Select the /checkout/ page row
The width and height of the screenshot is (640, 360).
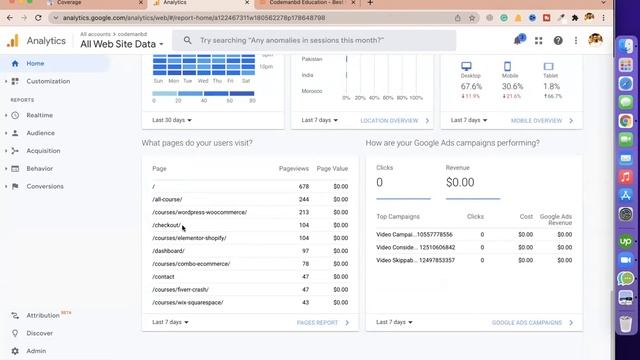(x=250, y=225)
